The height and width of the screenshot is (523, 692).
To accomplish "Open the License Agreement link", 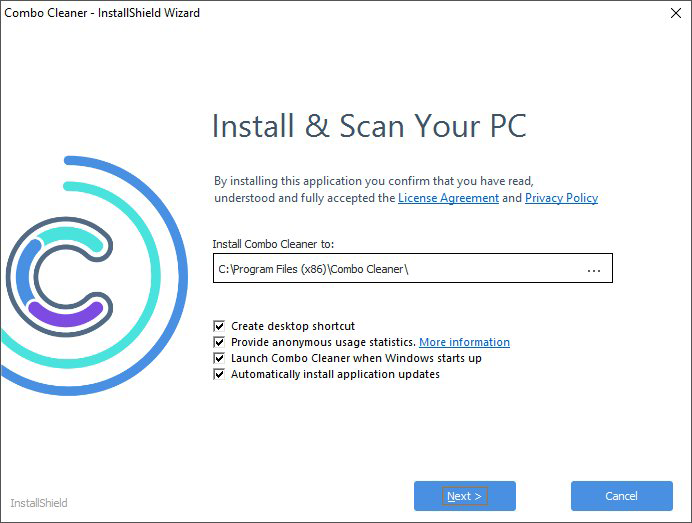I will pos(448,198).
